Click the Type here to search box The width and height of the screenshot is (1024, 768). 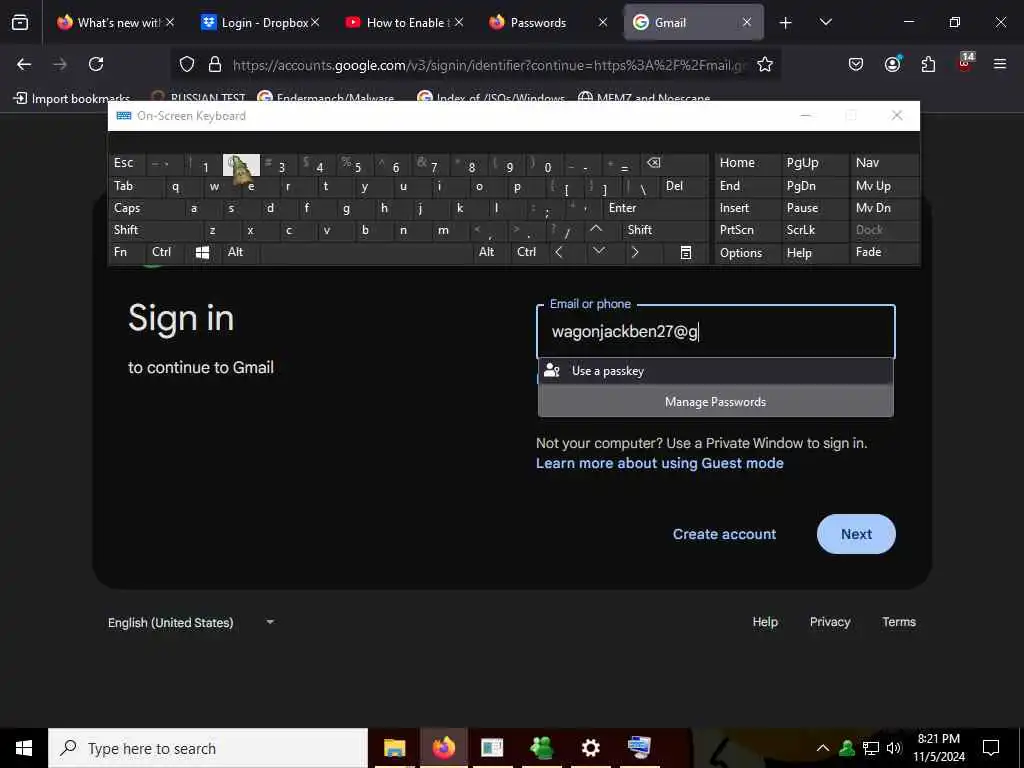tap(208, 748)
